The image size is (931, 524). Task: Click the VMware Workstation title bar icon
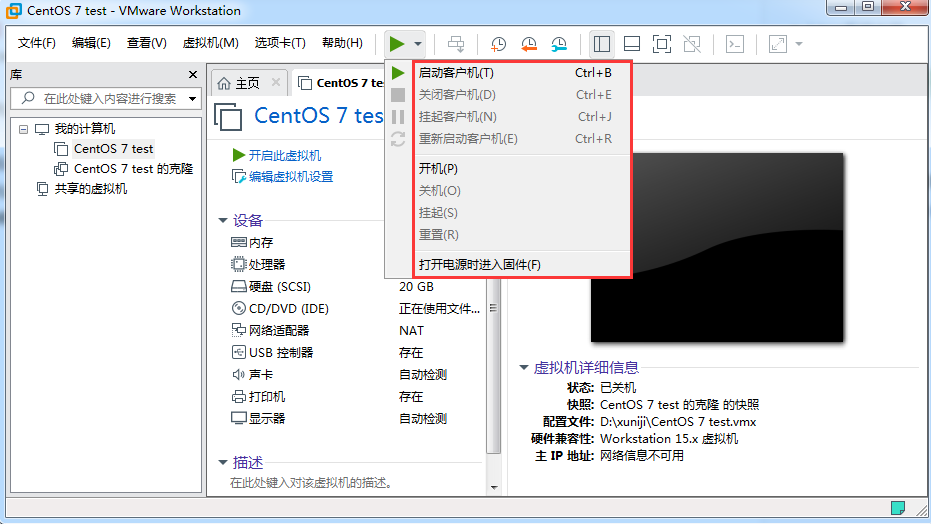(13, 11)
